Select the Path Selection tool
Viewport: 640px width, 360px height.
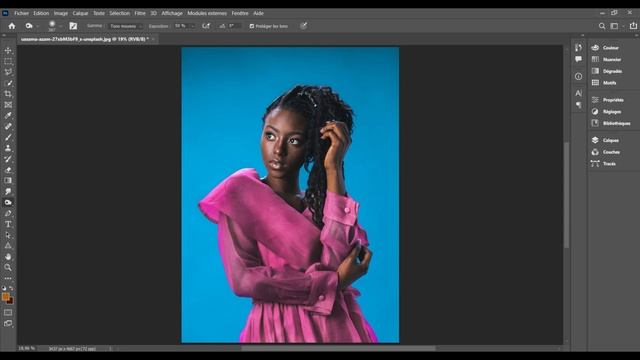pos(8,235)
